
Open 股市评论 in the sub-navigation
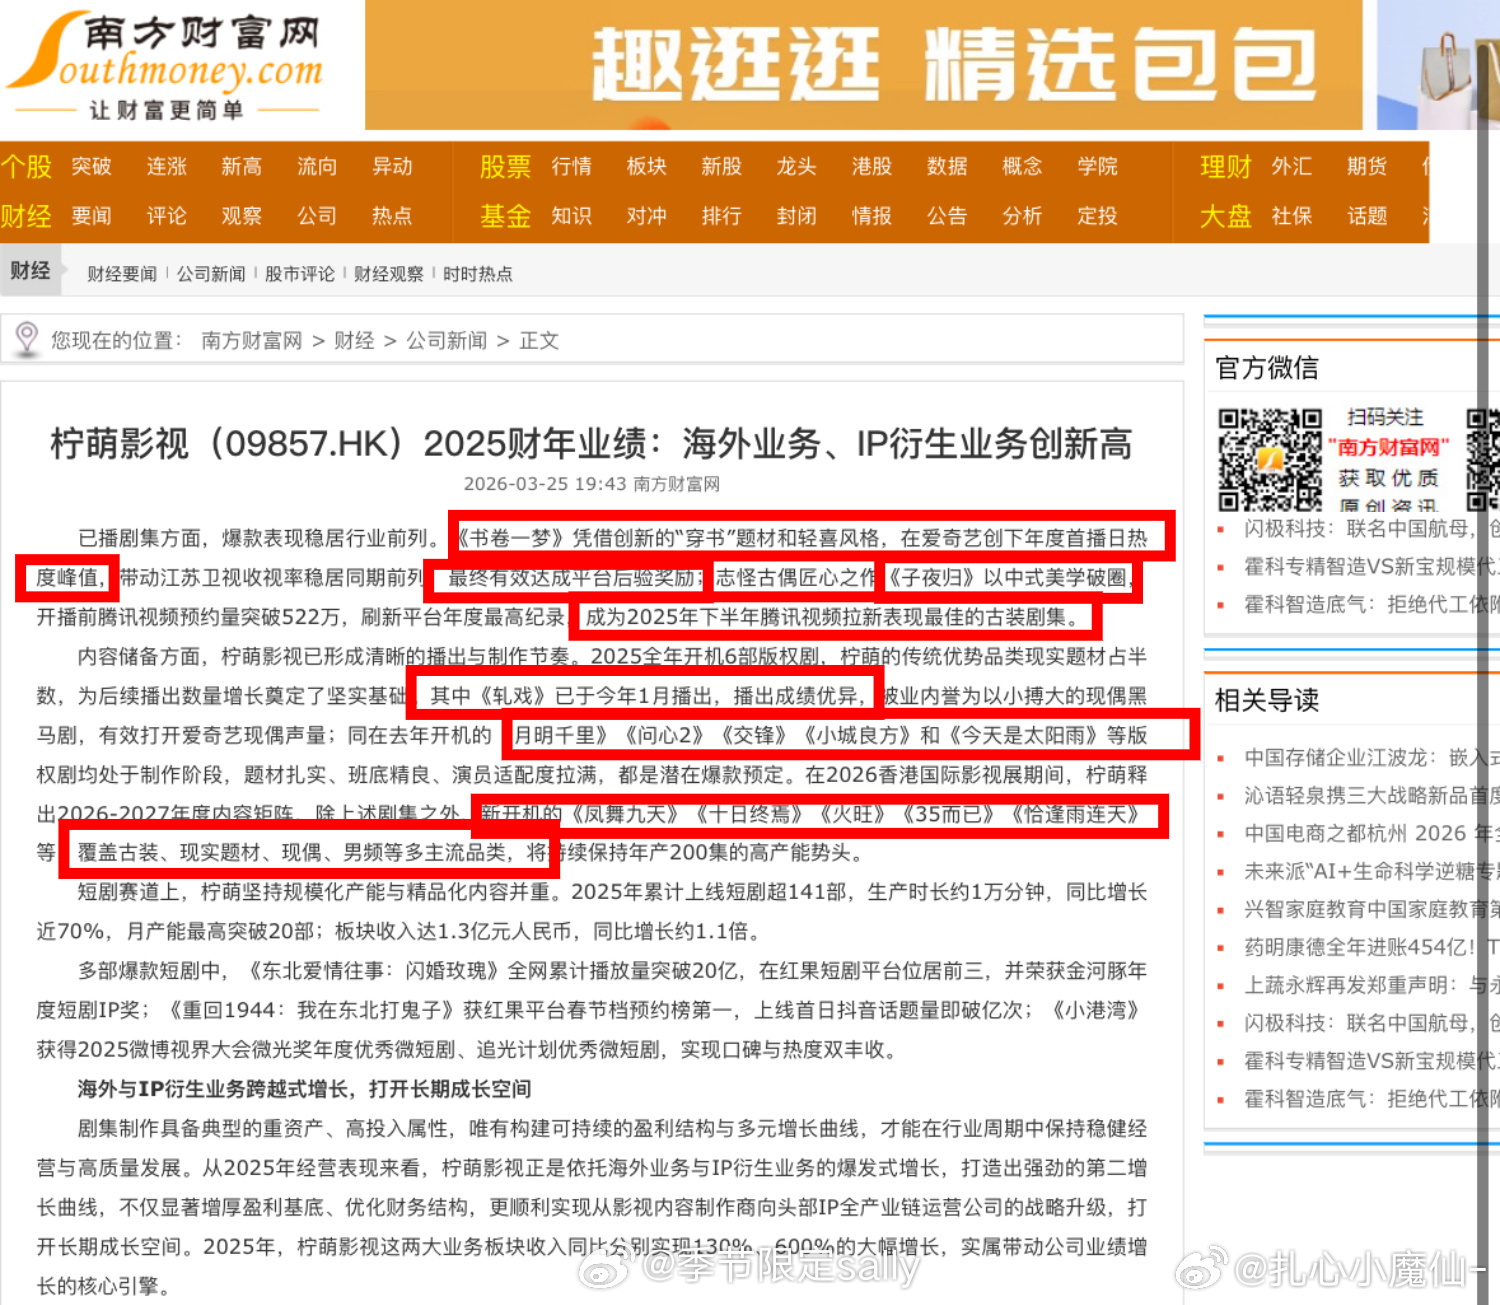[299, 273]
